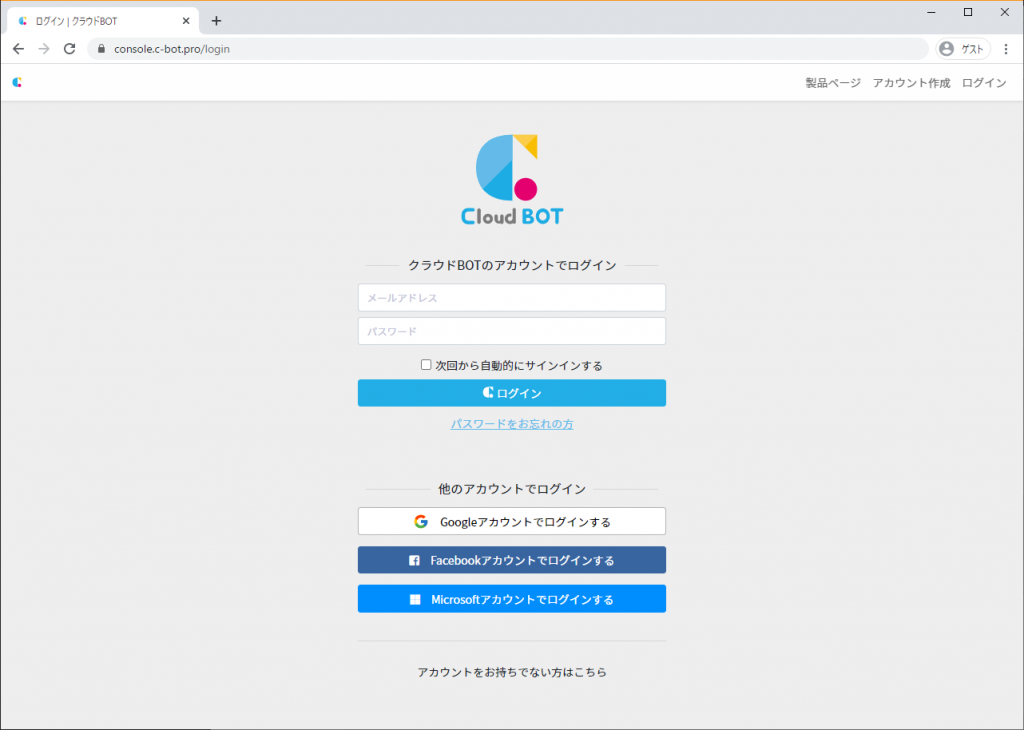
Task: Click the large Cloud BOT center logo
Action: pyautogui.click(x=511, y=180)
